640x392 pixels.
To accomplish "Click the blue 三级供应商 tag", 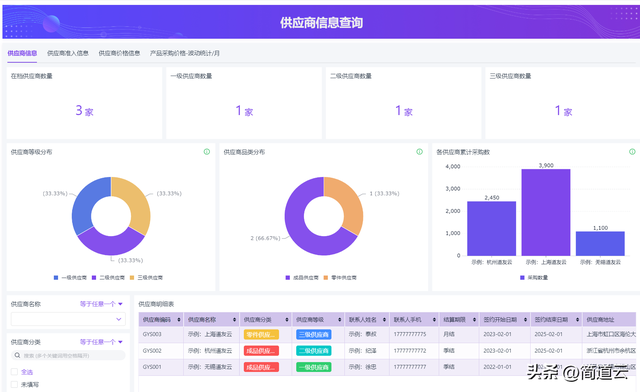I will pos(313,334).
